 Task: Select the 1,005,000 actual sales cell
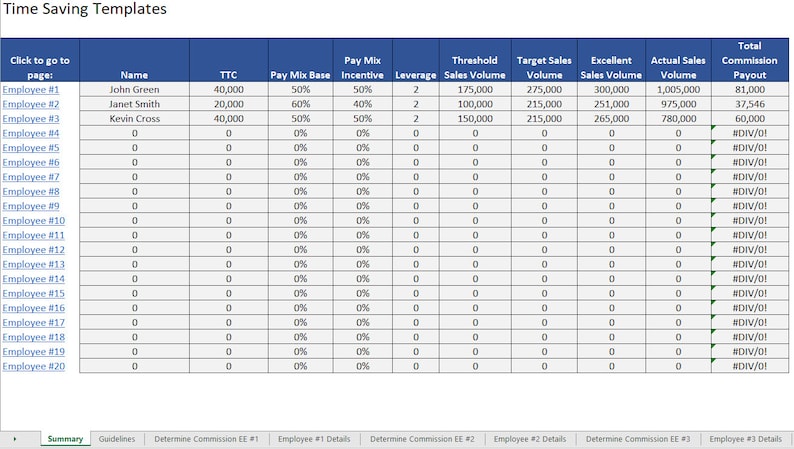[678, 90]
